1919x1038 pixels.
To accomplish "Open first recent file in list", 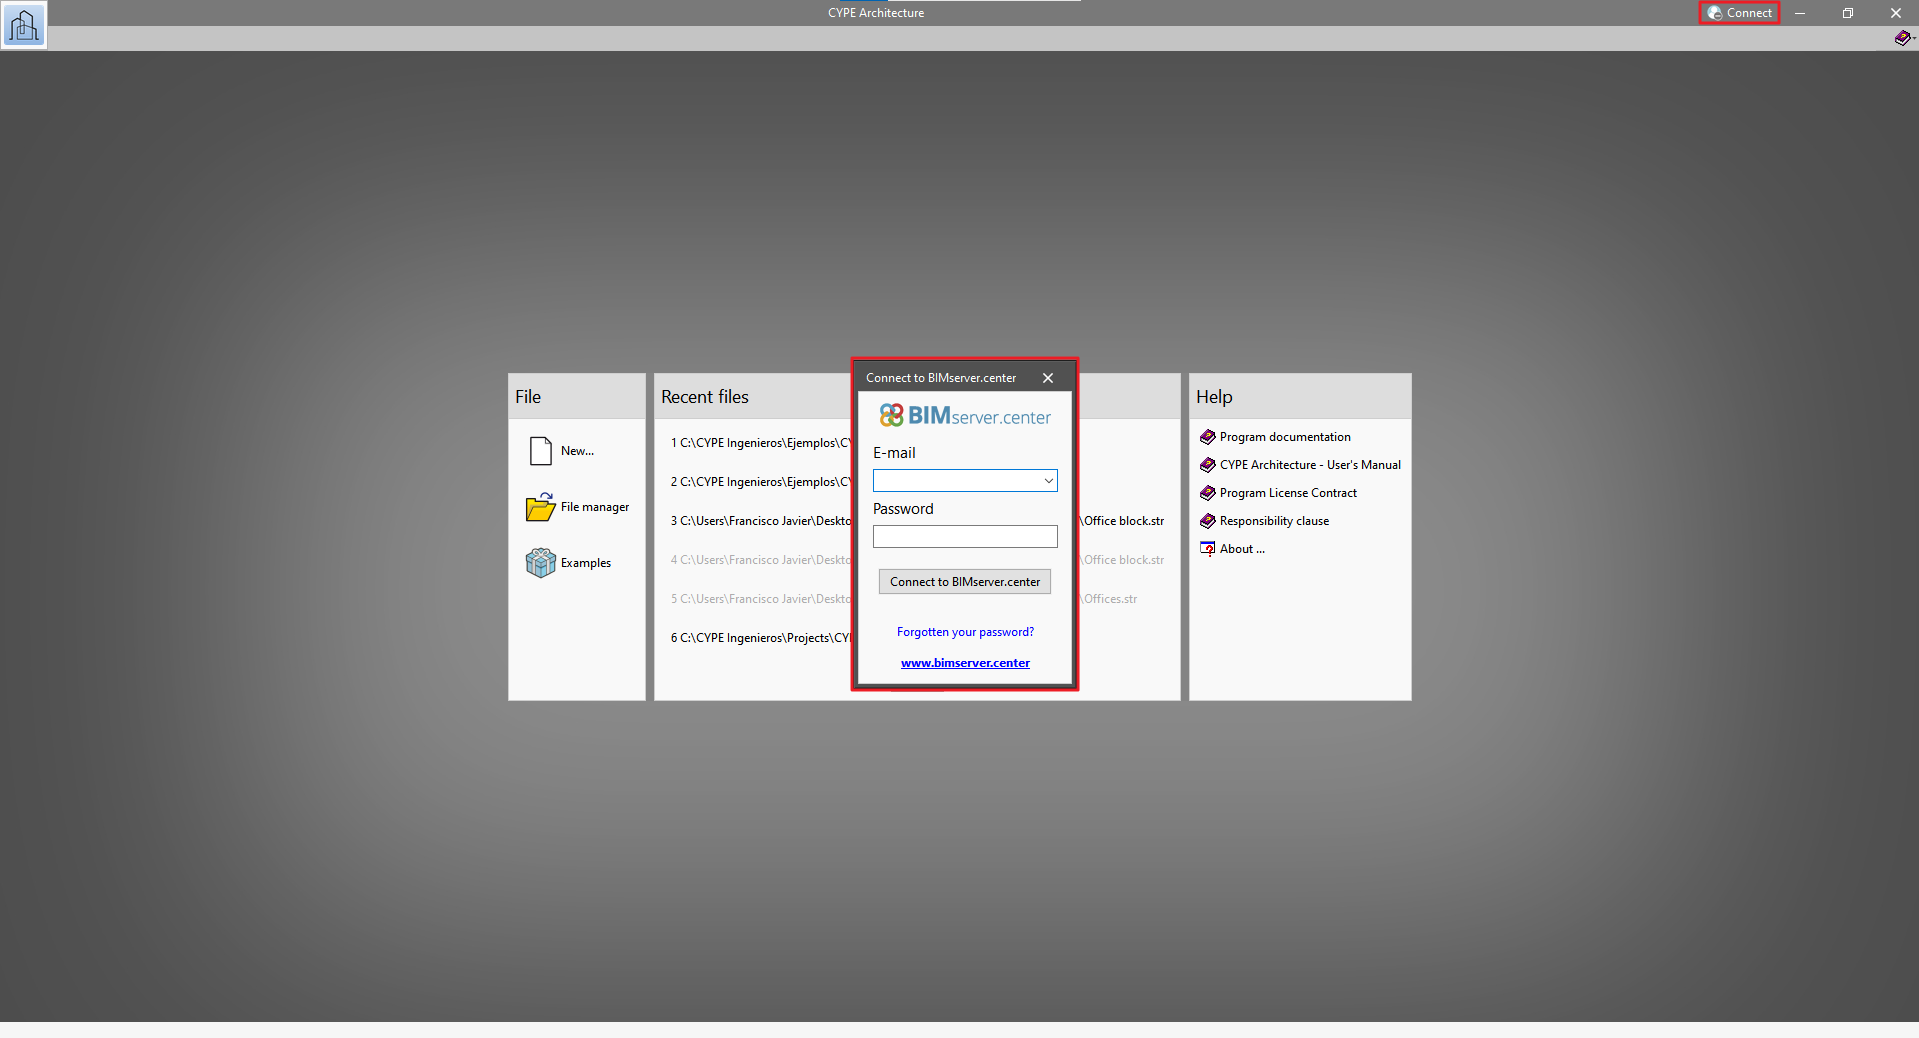I will point(760,443).
